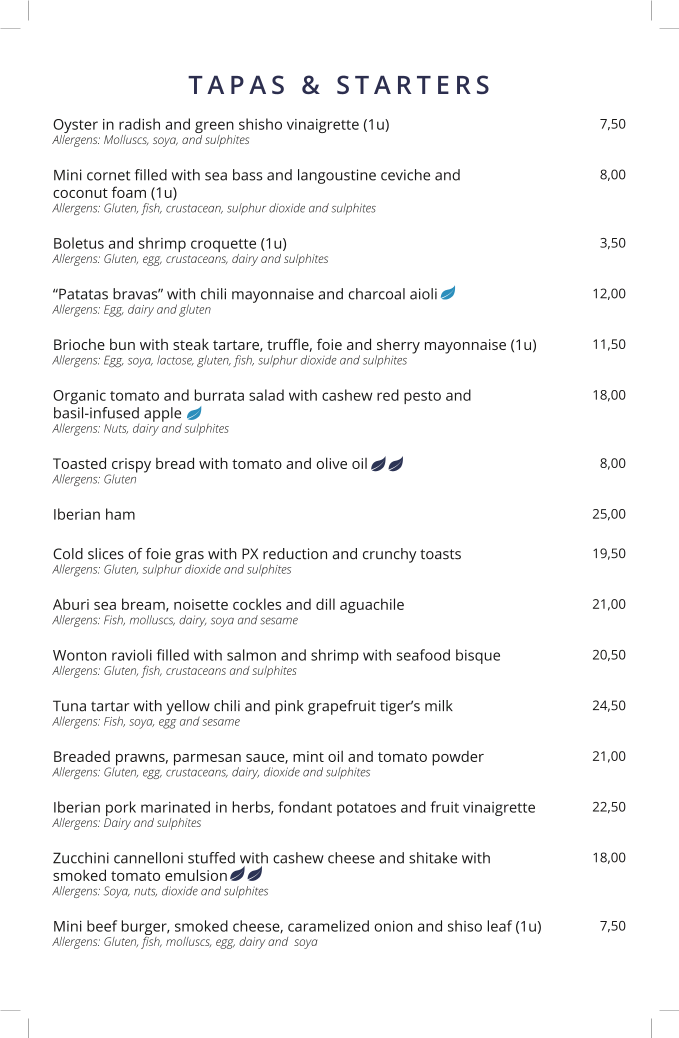Click first dark leaf after smoked tomato emulsion
The width and height of the screenshot is (679, 1038).
[238, 875]
